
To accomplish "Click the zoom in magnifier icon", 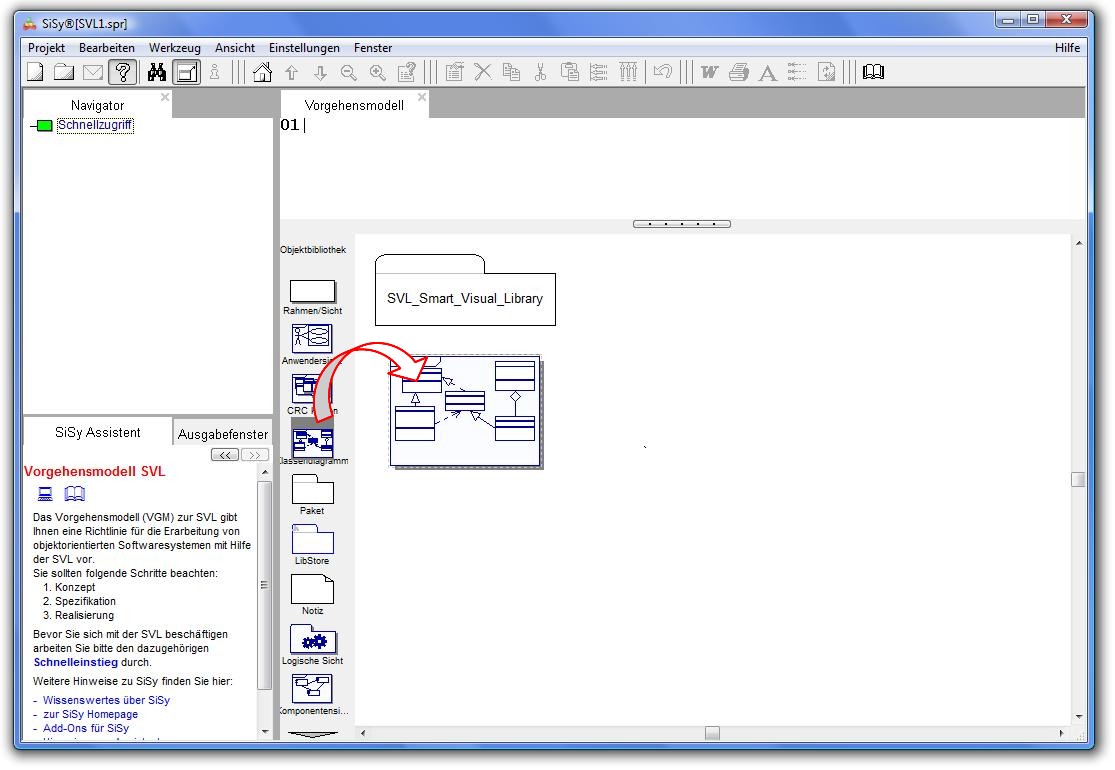I will (378, 72).
